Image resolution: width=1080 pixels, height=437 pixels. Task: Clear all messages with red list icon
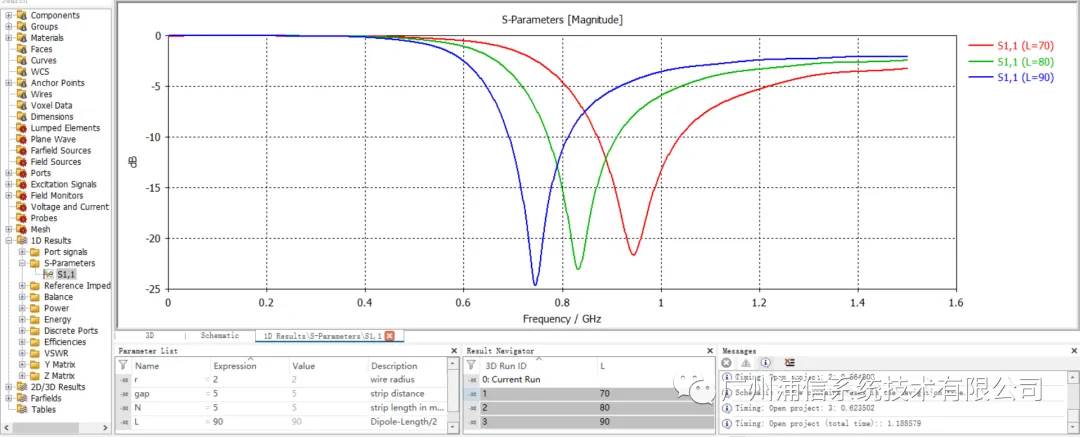click(790, 363)
